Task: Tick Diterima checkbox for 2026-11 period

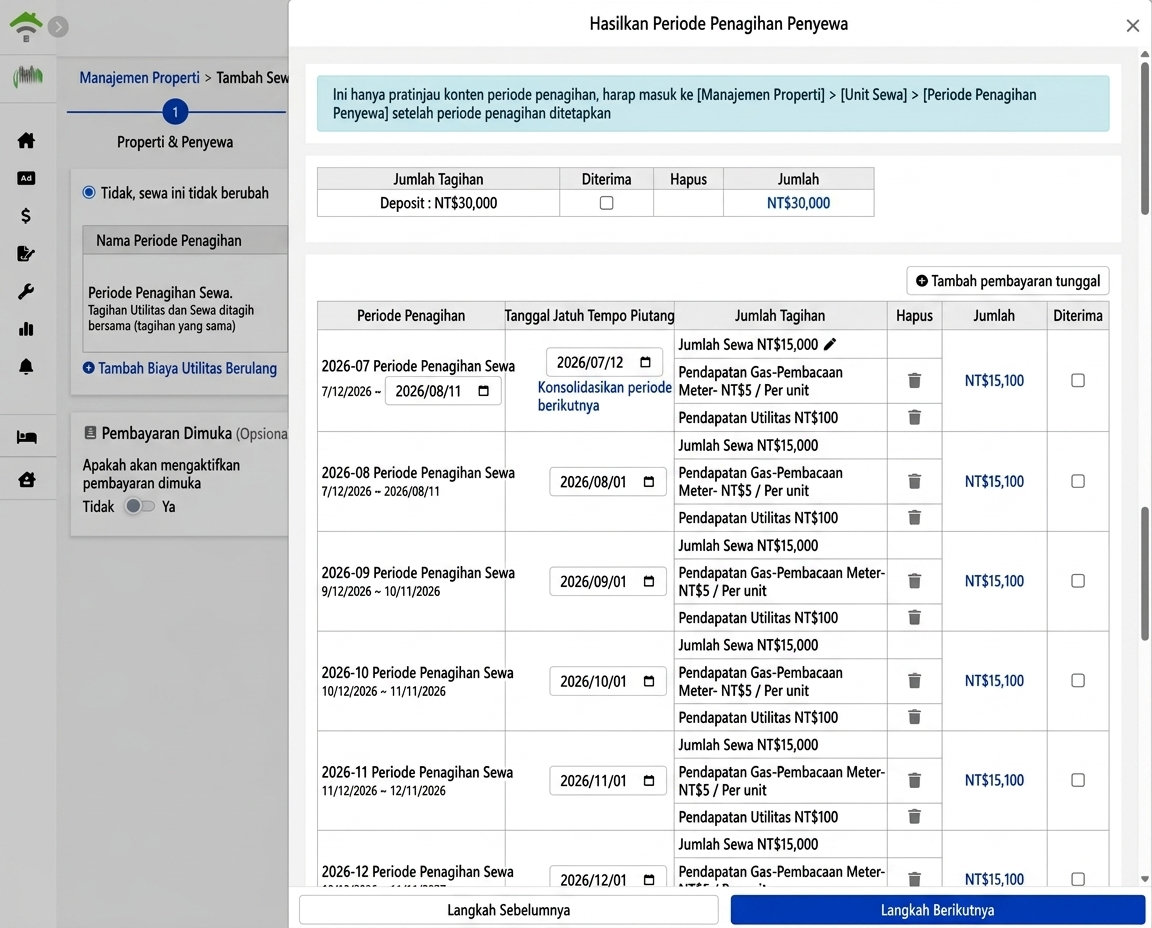Action: tap(1078, 780)
